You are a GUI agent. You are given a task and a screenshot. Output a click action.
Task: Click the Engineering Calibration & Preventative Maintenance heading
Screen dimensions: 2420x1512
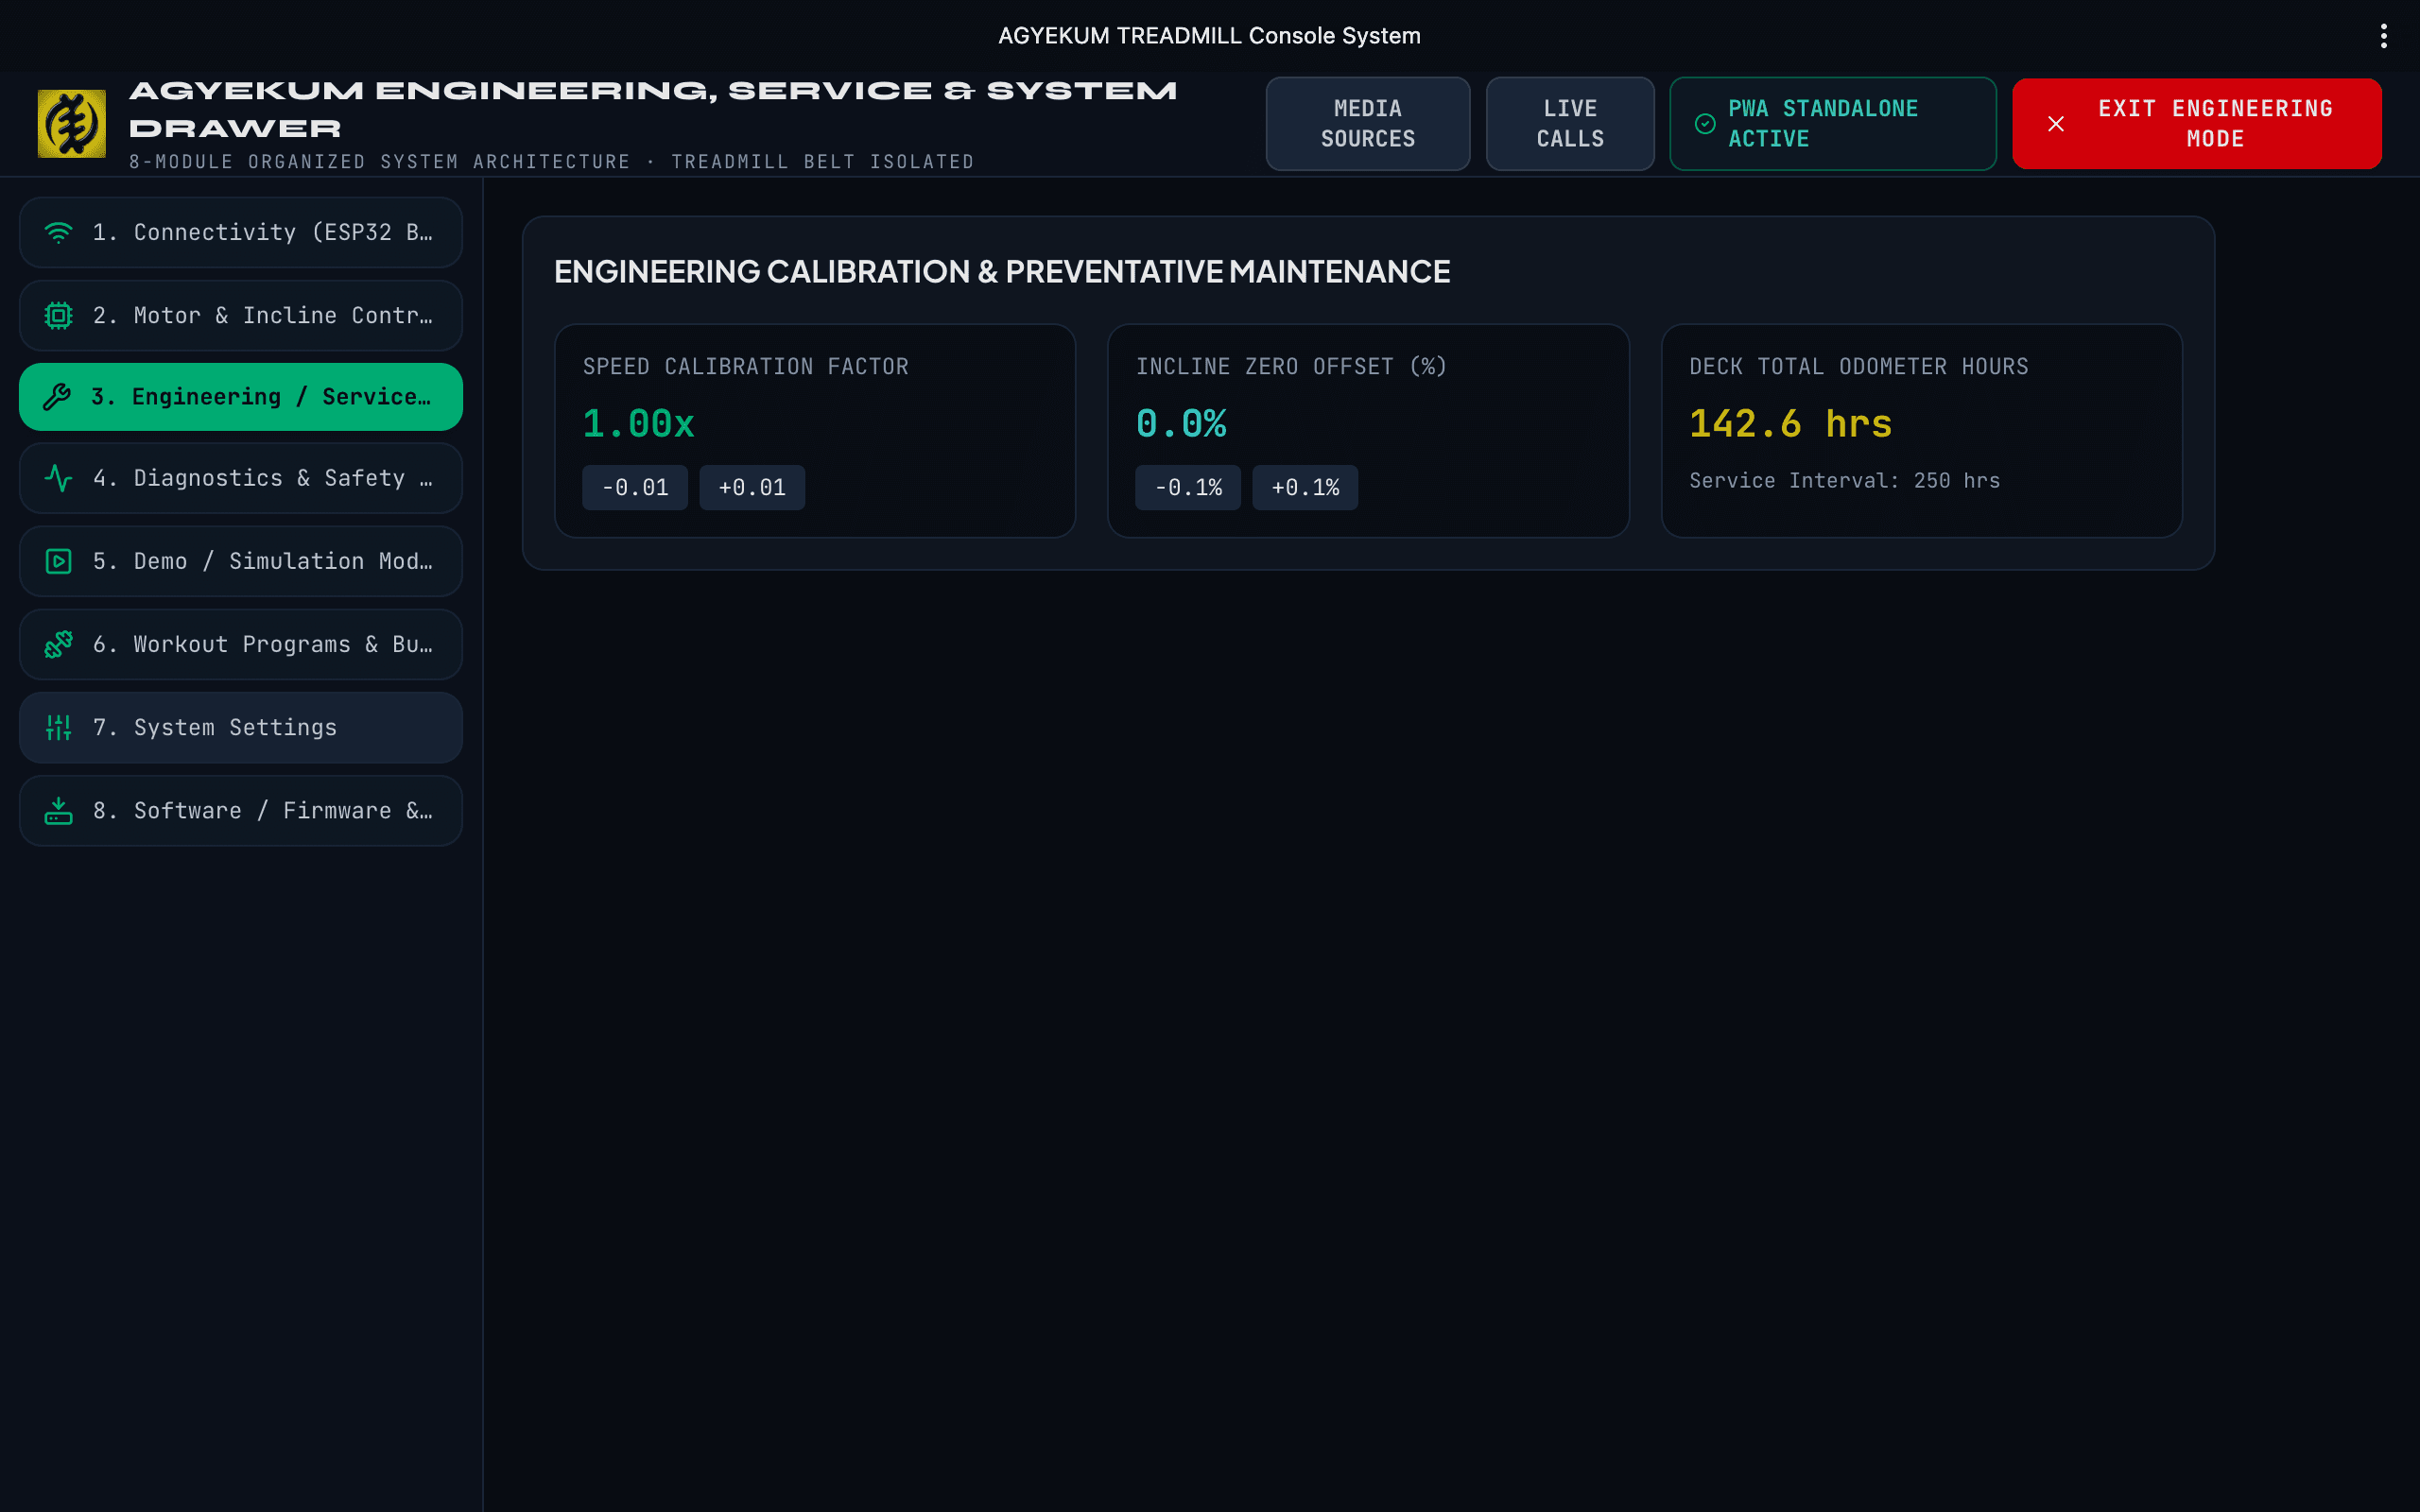(x=1002, y=272)
